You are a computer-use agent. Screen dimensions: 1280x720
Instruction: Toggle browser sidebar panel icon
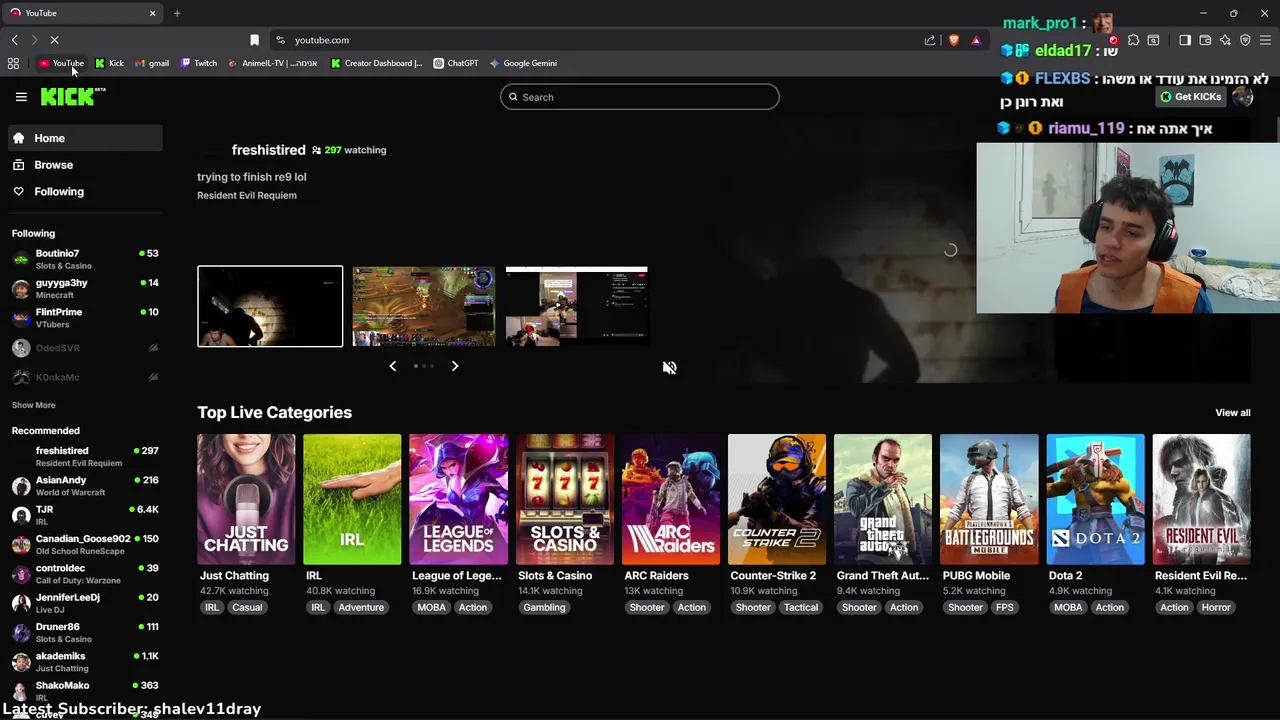tap(1185, 40)
